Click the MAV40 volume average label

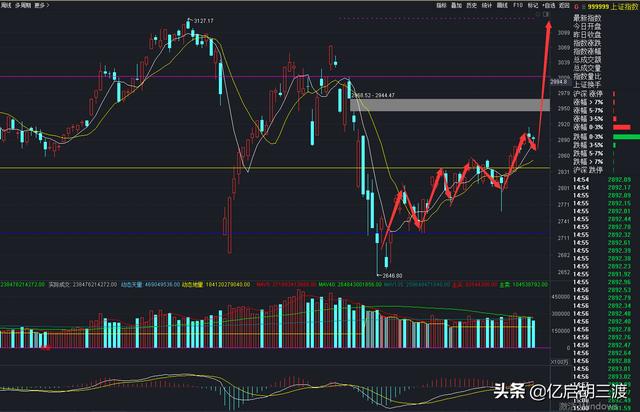326,284
